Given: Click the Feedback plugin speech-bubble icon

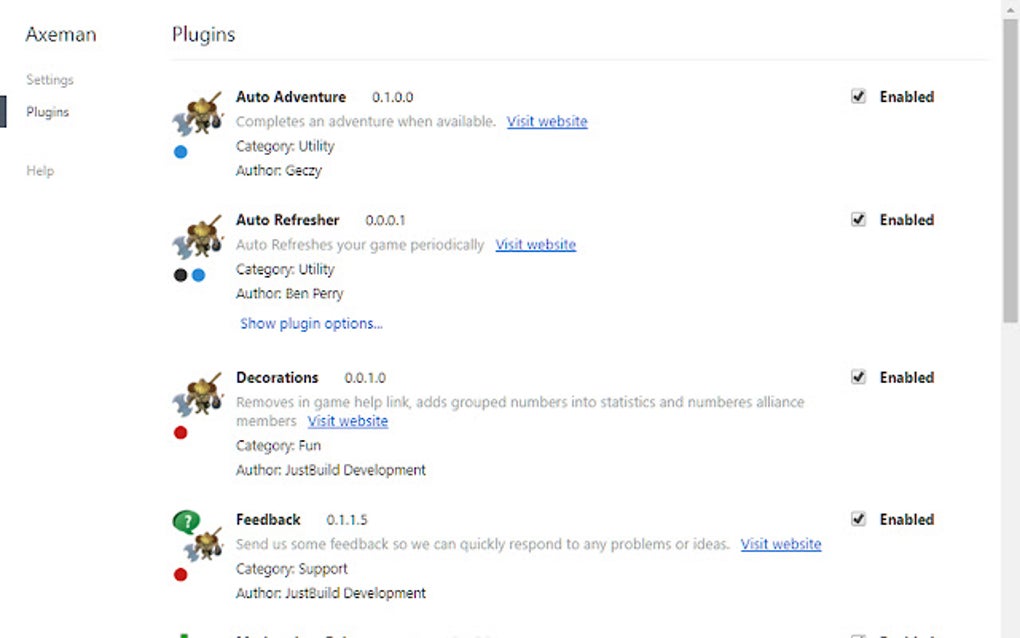Looking at the screenshot, I should tap(188, 522).
